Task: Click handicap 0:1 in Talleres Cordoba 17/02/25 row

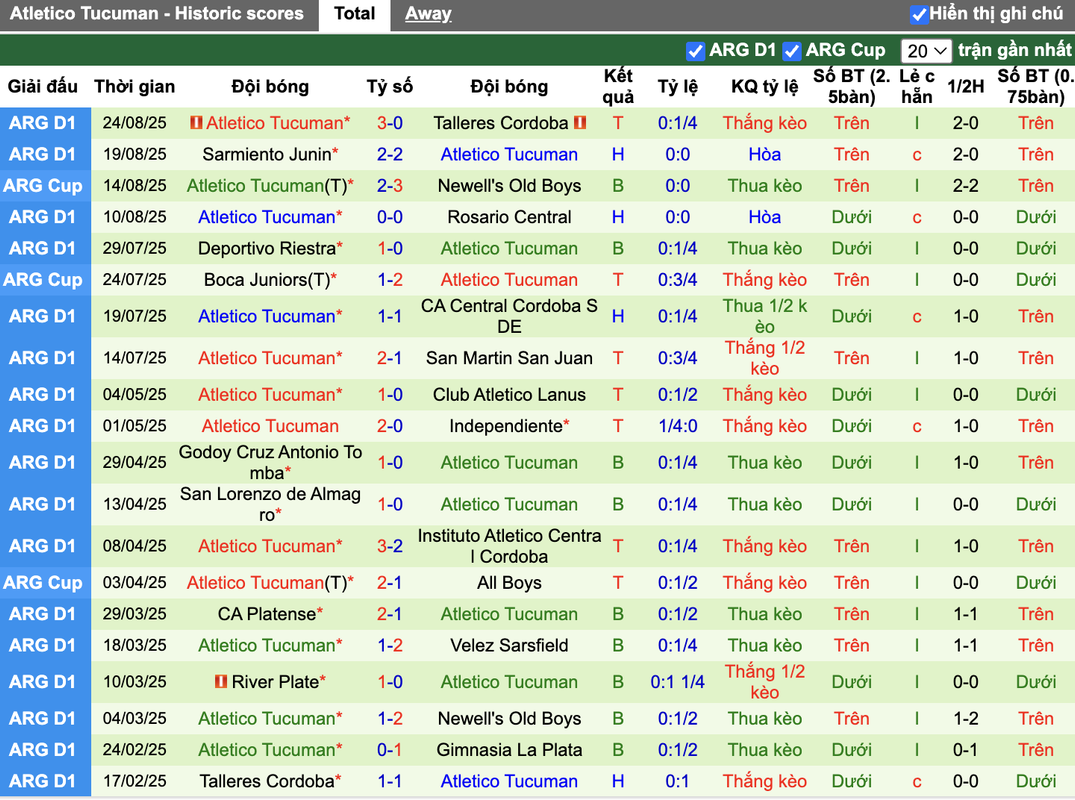Action: tap(677, 781)
